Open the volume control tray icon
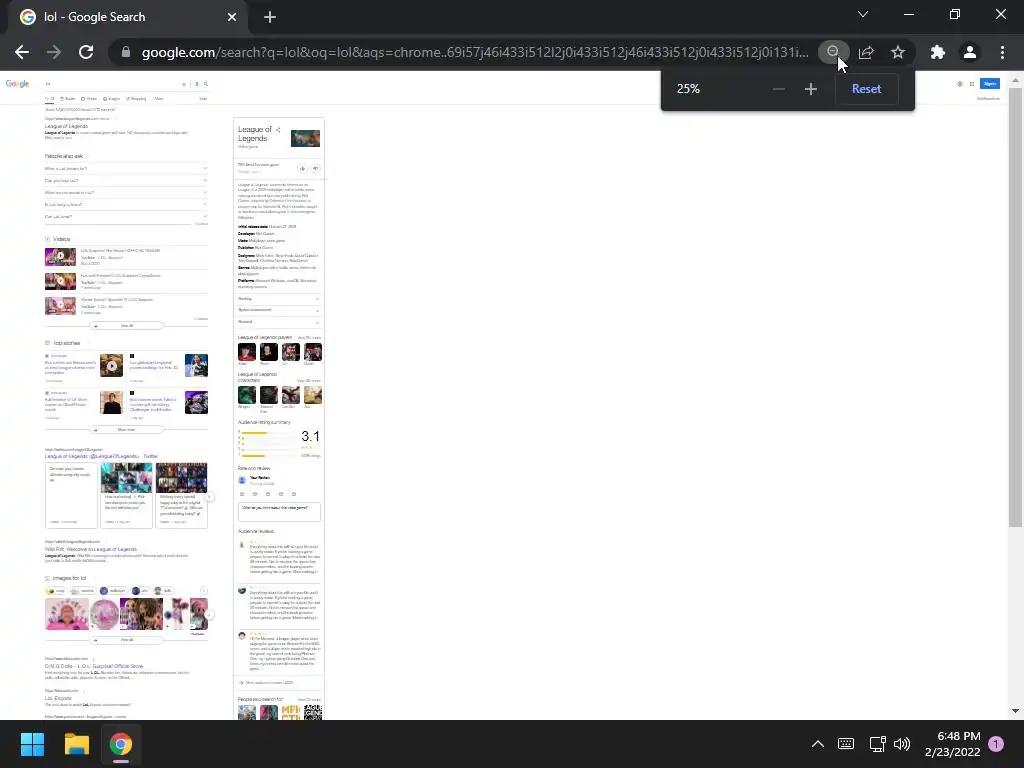Viewport: 1024px width, 768px height. click(x=902, y=744)
